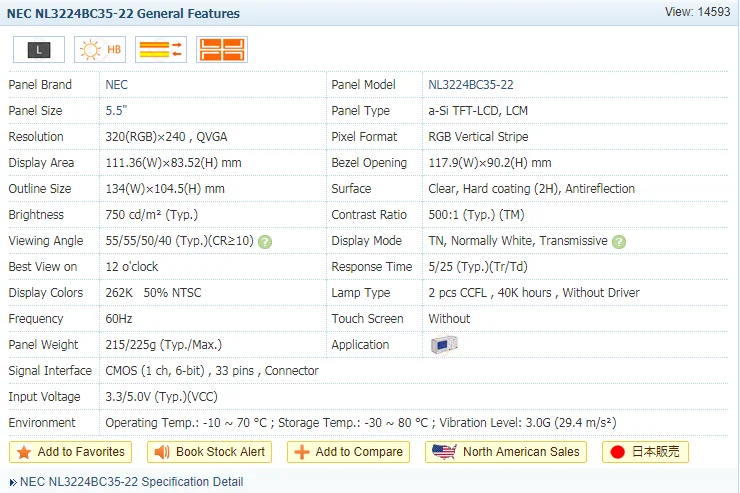Click the Contrast Ratio value '500:1 (Typ.) (TM)'
This screenshot has height=493, width=740.
tap(476, 215)
